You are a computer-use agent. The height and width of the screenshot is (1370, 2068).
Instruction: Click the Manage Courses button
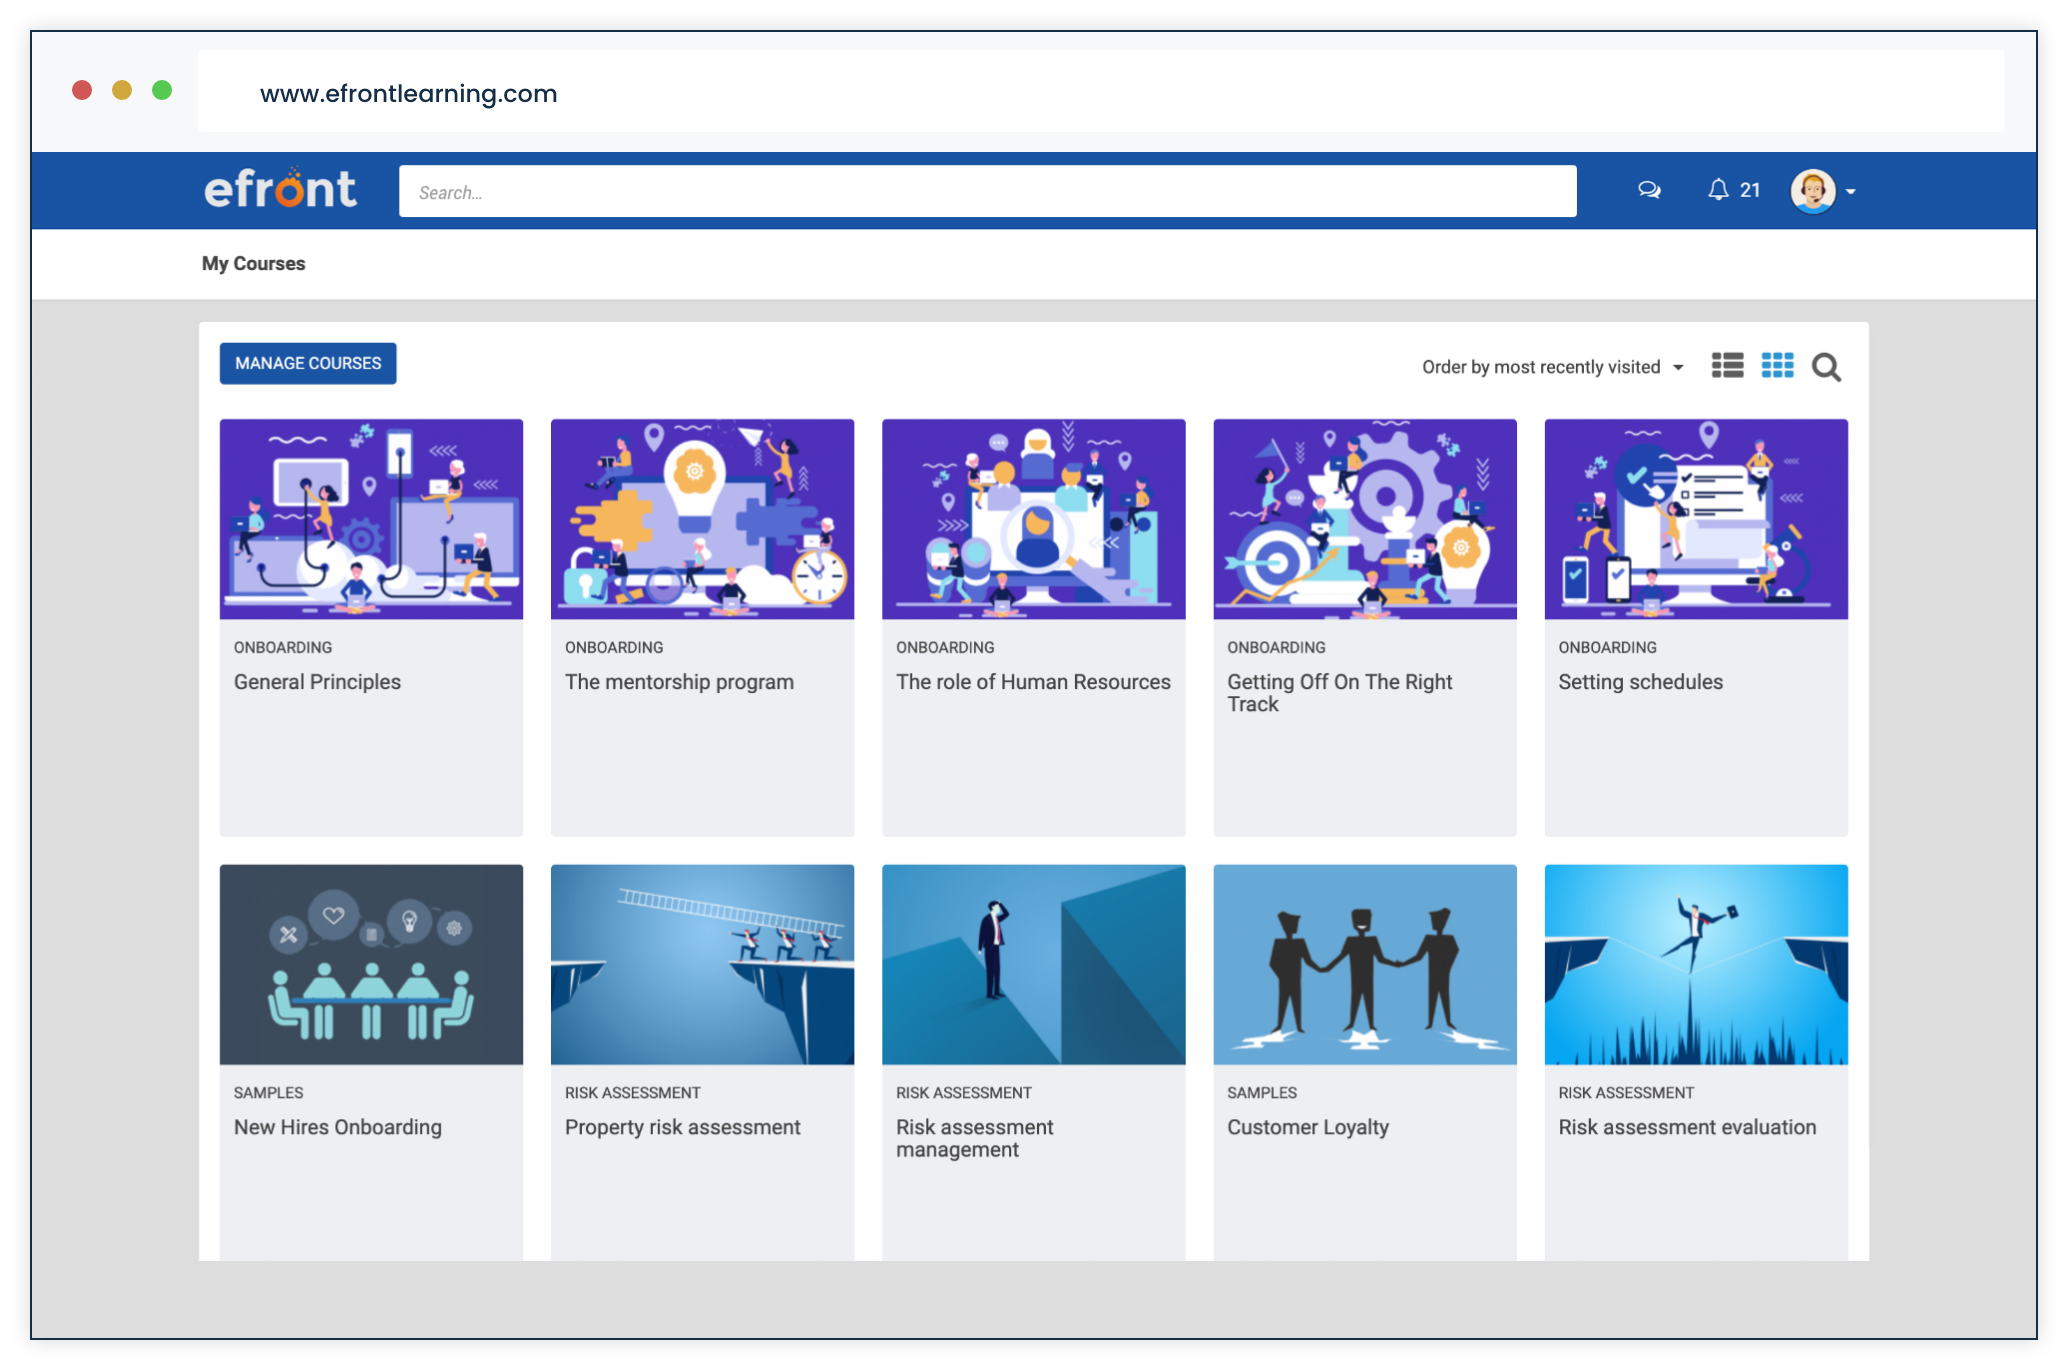308,363
